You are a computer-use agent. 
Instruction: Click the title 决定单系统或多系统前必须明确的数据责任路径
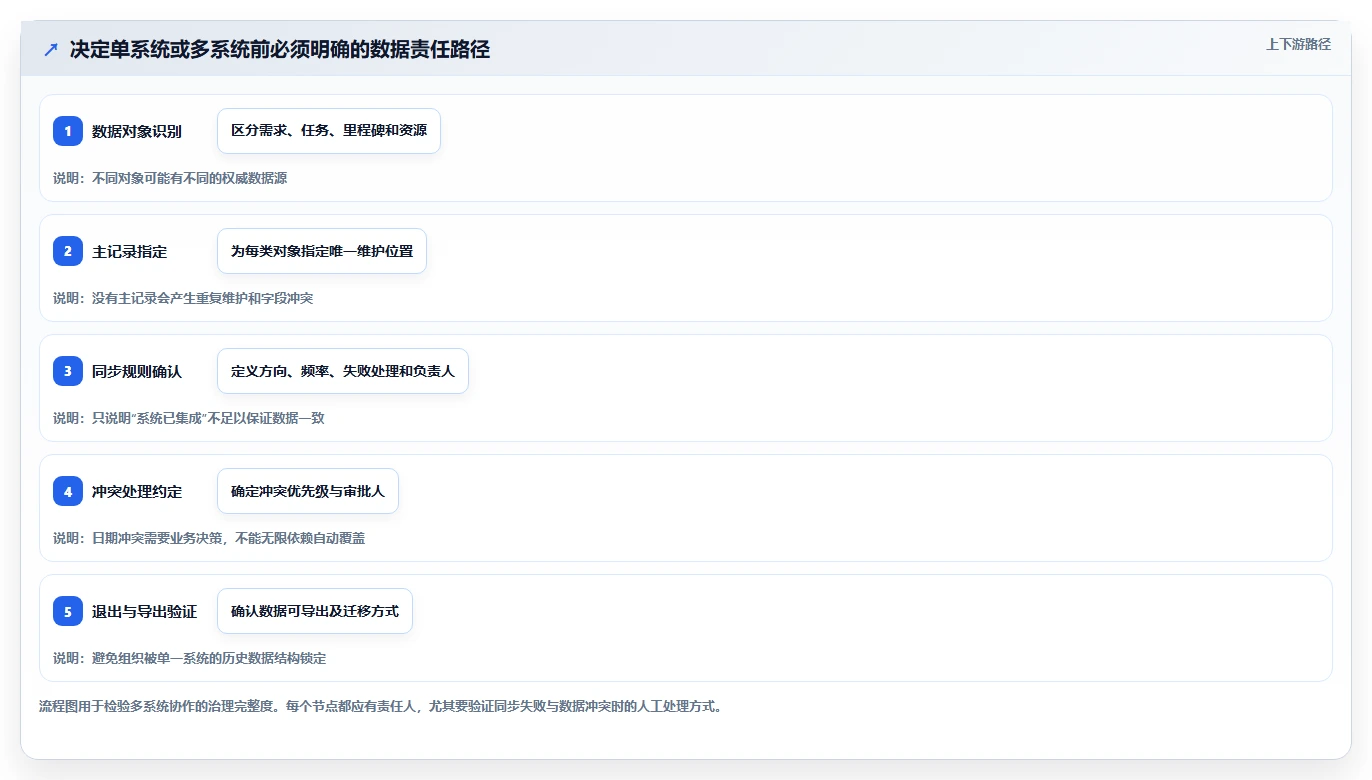click(280, 50)
